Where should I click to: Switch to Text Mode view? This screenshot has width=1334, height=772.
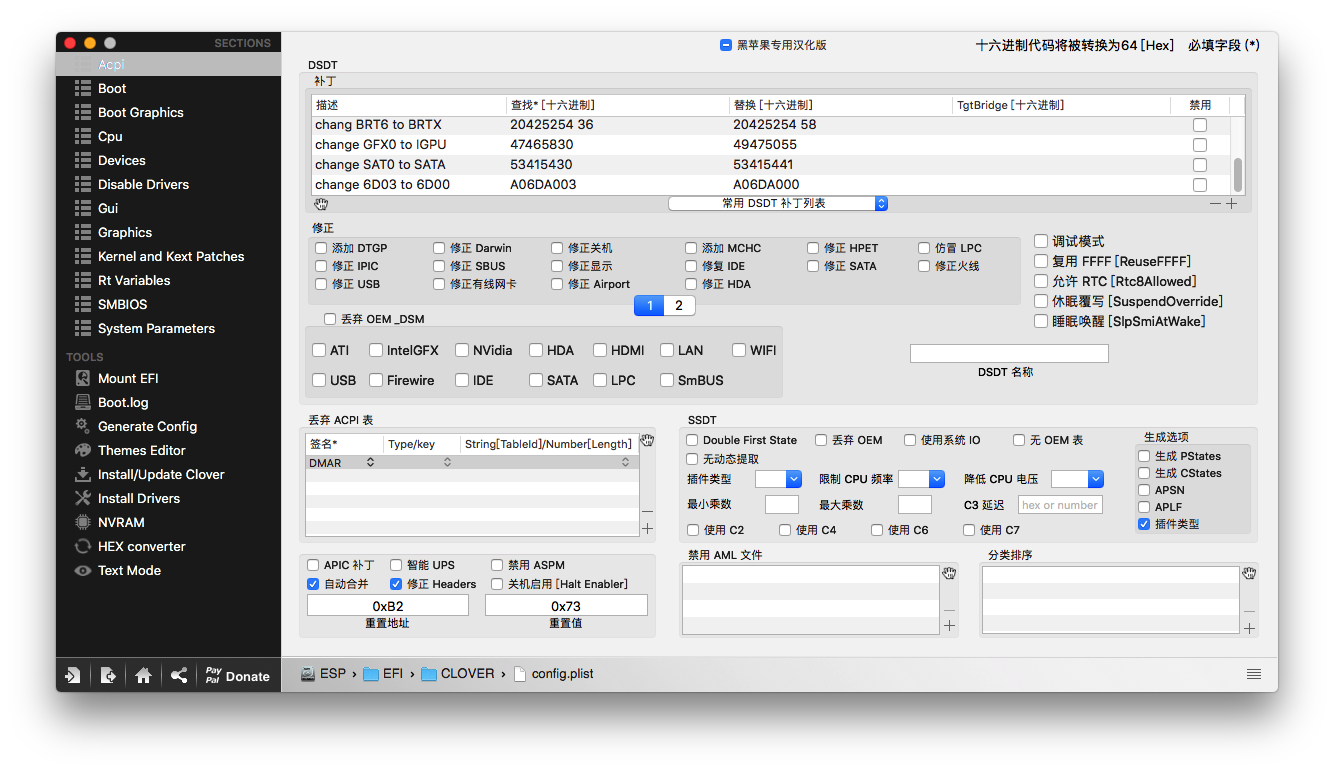click(129, 570)
